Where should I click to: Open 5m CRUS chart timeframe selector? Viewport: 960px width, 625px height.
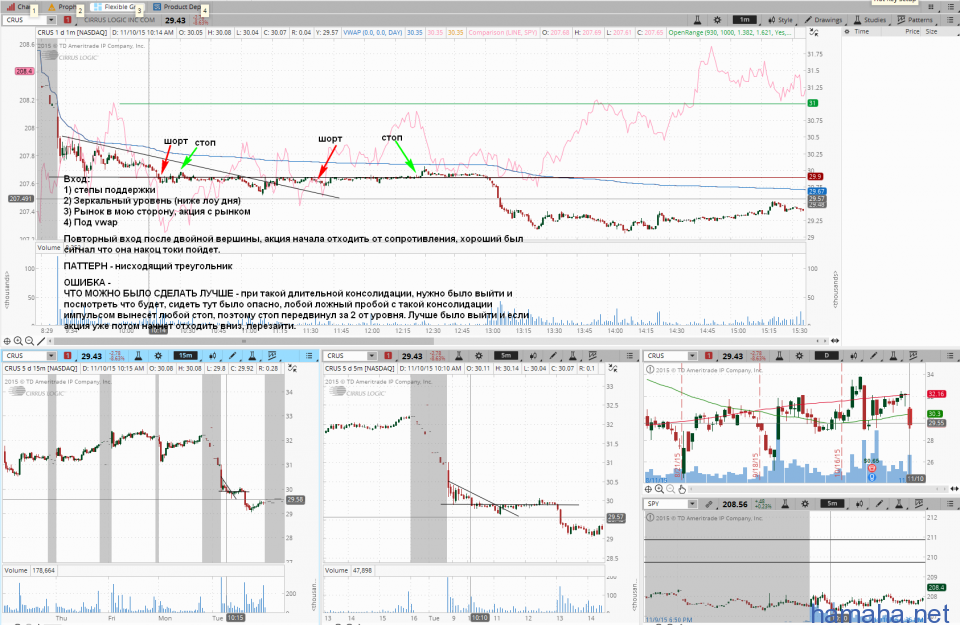point(506,356)
